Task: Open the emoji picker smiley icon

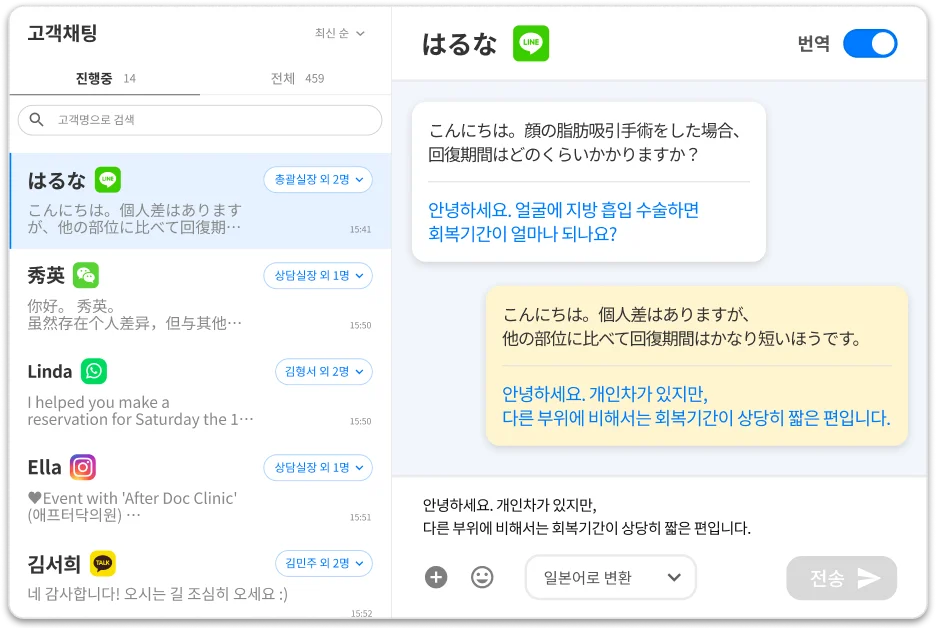Action: [482, 577]
